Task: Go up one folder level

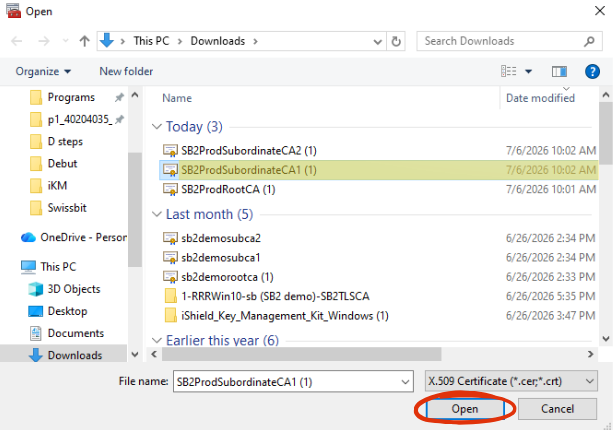Action: tap(84, 41)
